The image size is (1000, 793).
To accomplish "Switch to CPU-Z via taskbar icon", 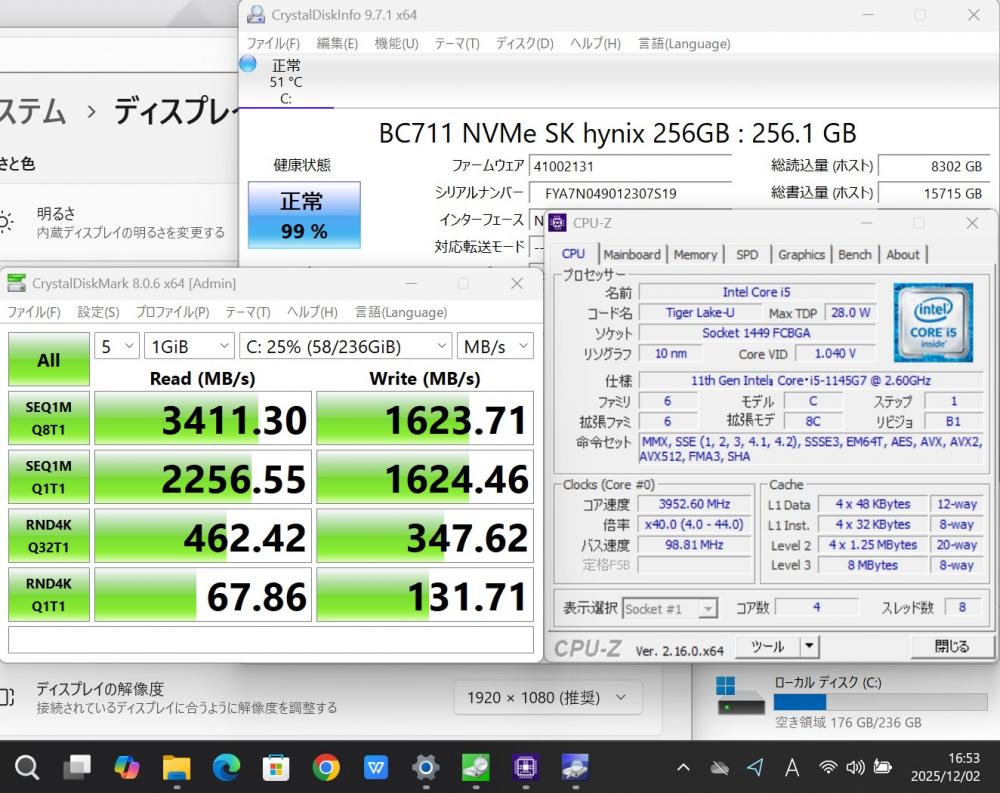I will tap(524, 767).
